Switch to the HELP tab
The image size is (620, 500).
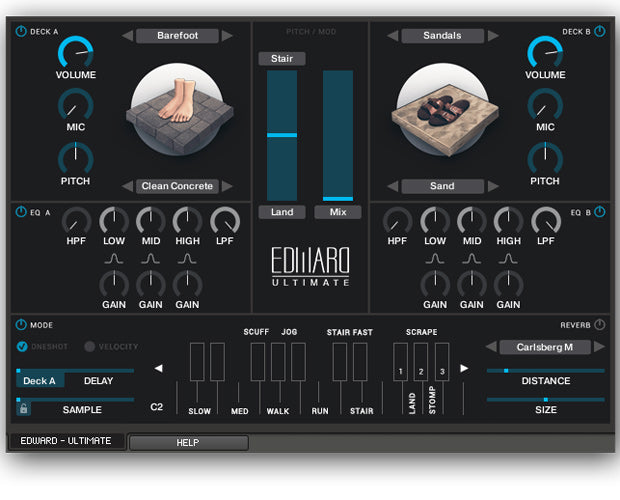pyautogui.click(x=188, y=442)
